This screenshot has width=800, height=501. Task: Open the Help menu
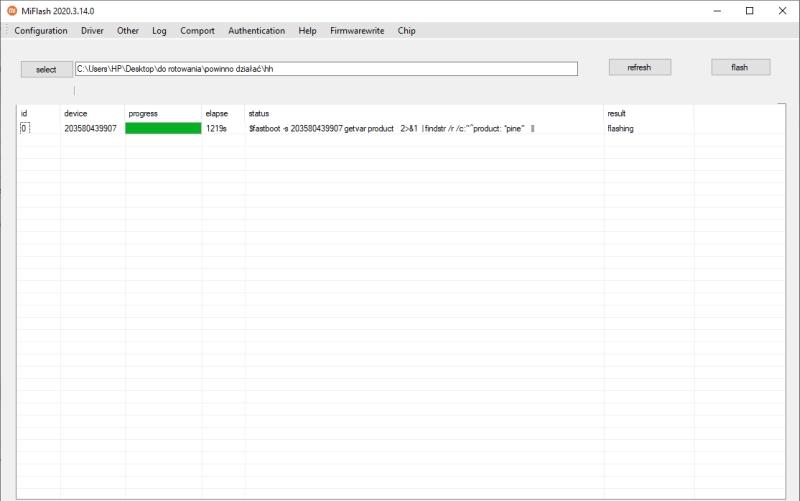tap(307, 31)
